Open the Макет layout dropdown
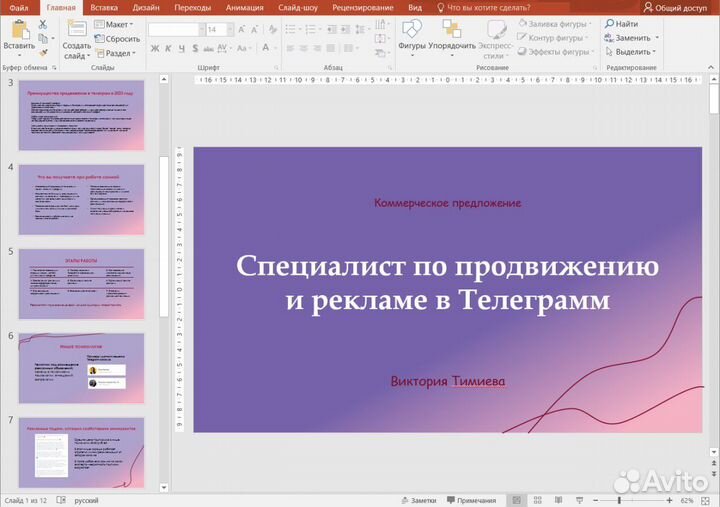 pyautogui.click(x=113, y=24)
